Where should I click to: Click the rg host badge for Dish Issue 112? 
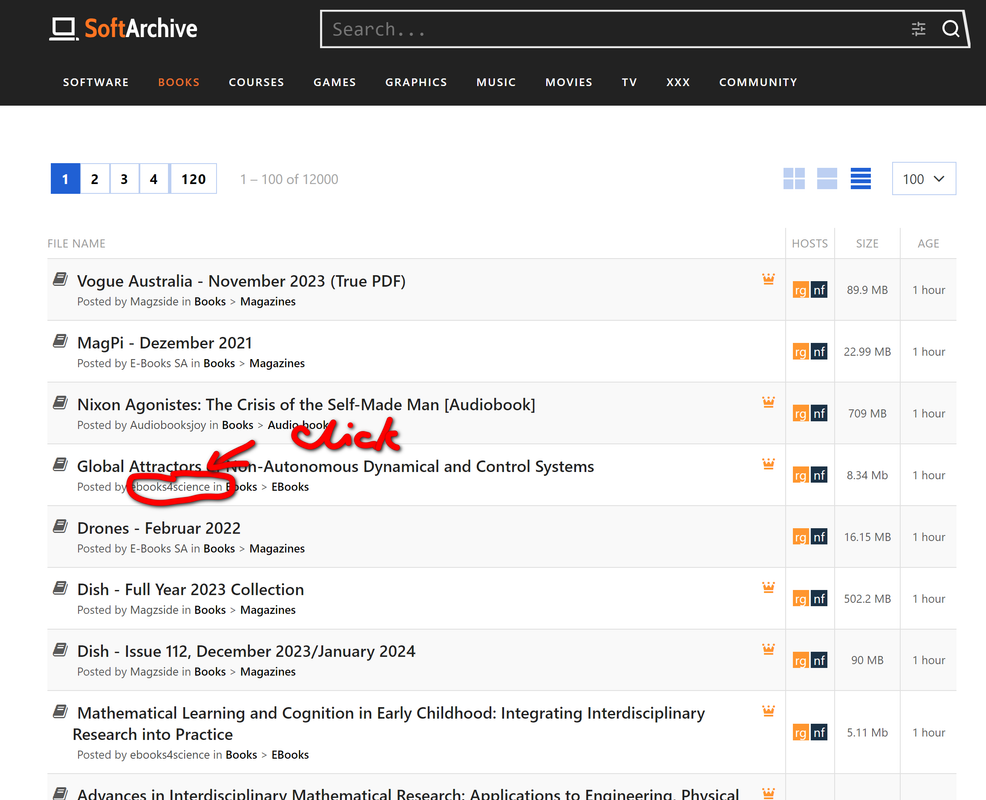[800, 660]
